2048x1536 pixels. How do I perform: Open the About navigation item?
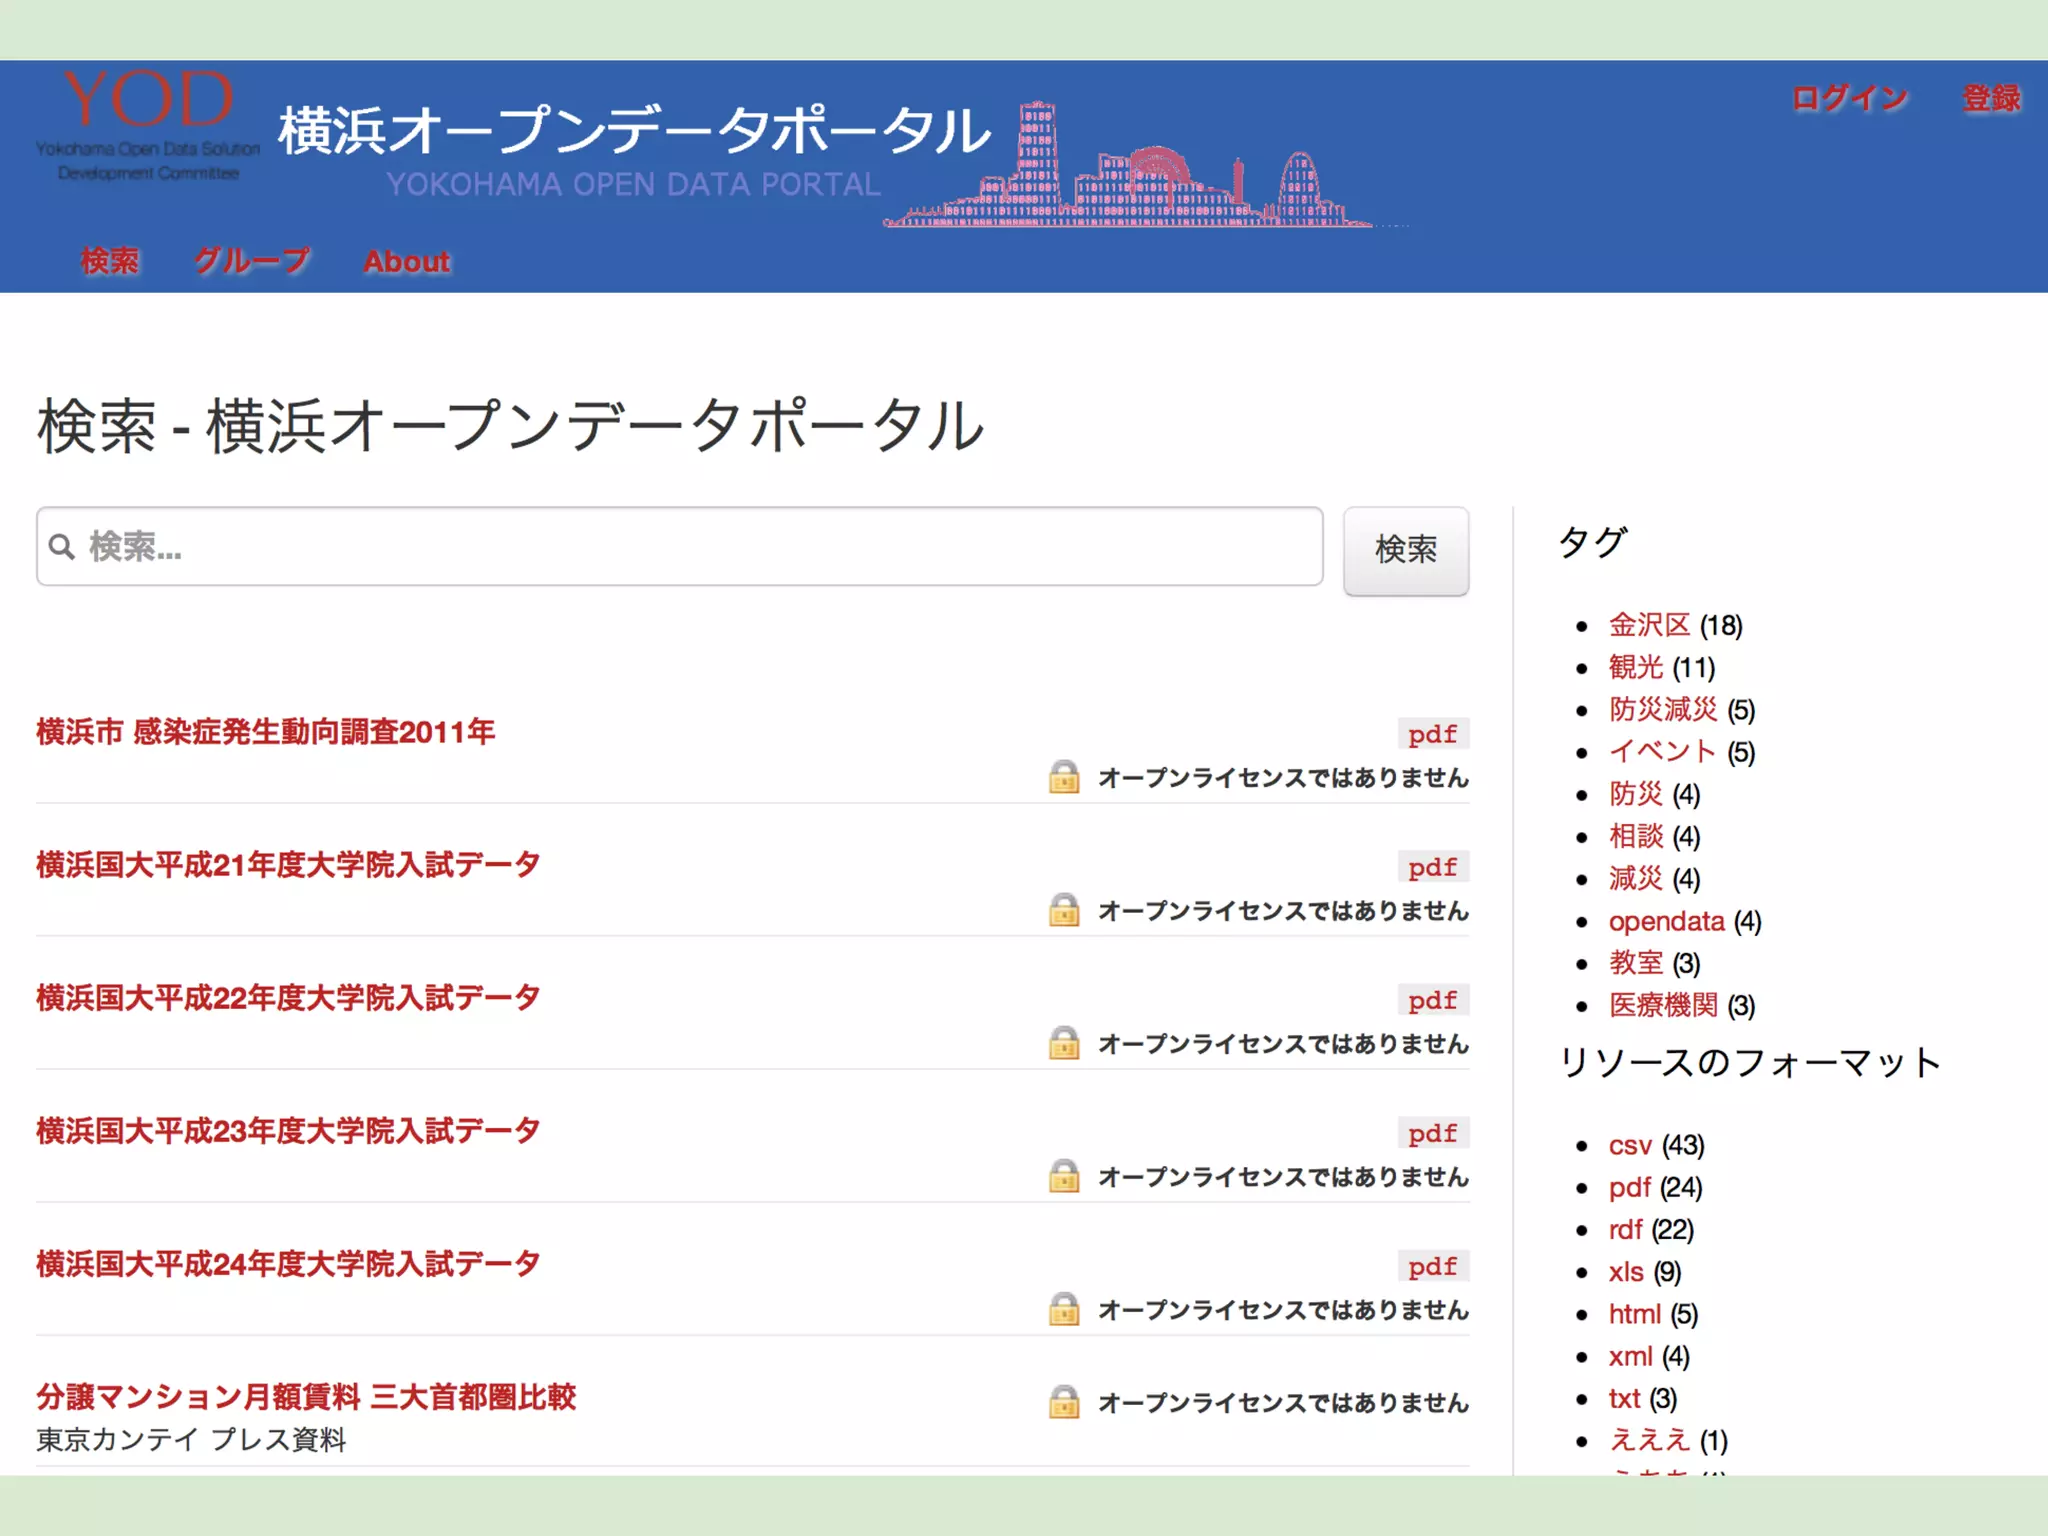click(406, 261)
